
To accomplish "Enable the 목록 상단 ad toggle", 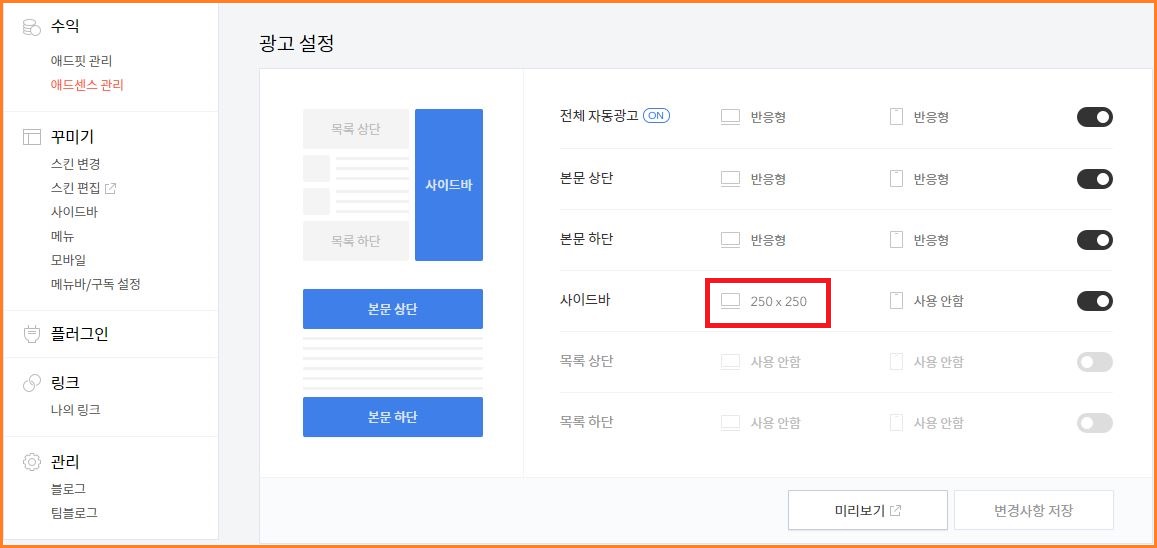I will [1094, 362].
